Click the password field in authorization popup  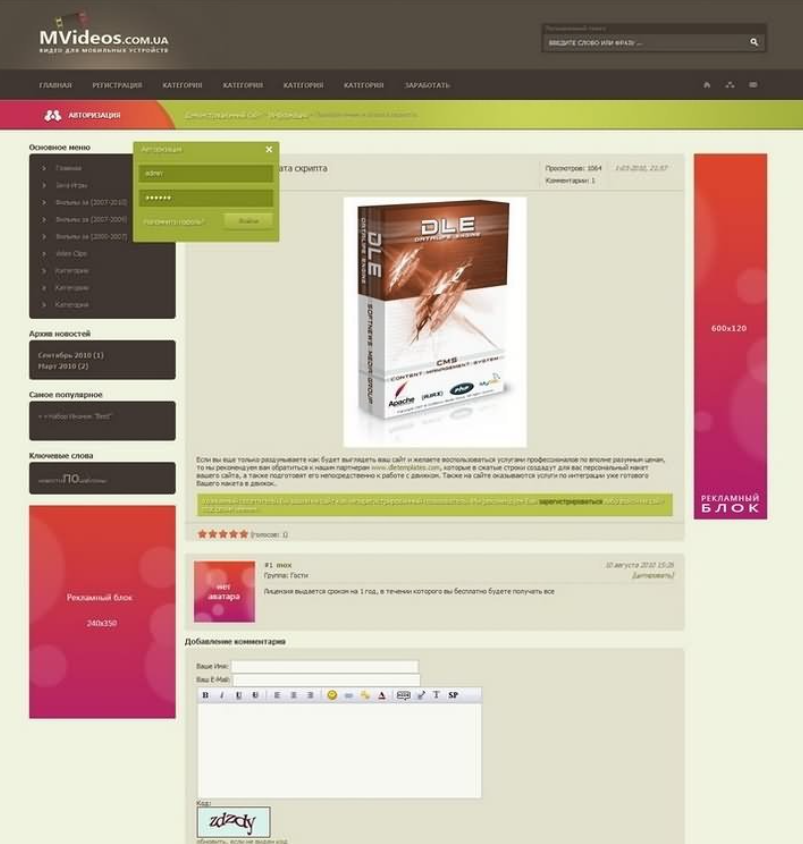point(206,198)
